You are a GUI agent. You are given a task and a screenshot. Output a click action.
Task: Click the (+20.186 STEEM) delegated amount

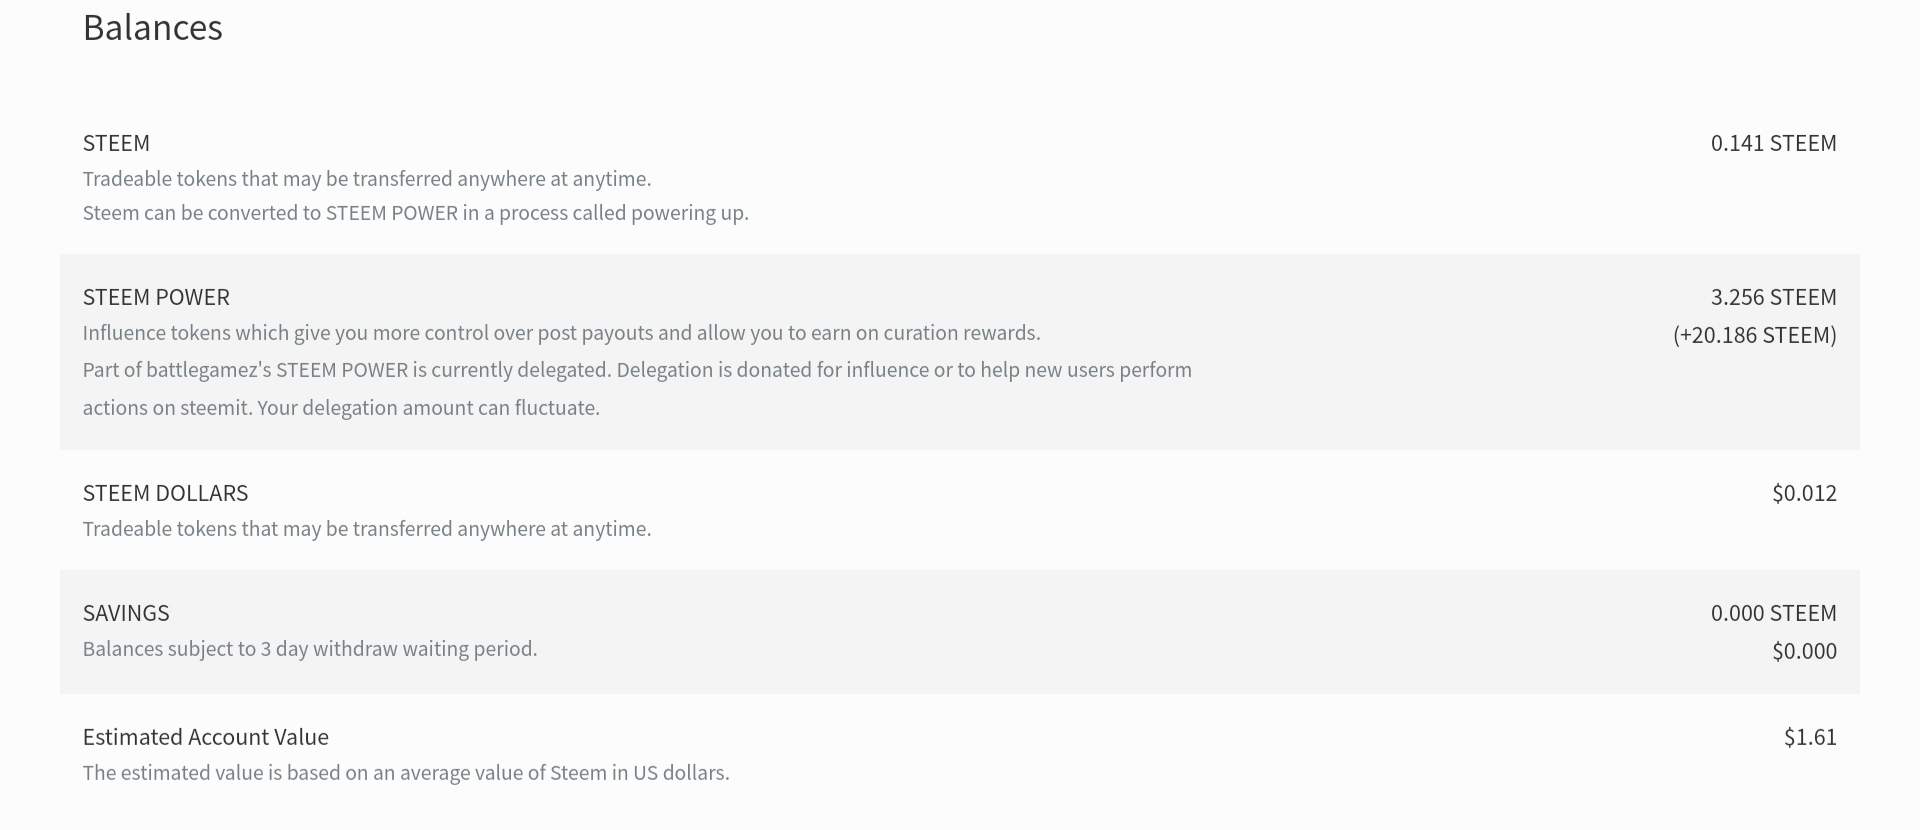click(x=1754, y=335)
